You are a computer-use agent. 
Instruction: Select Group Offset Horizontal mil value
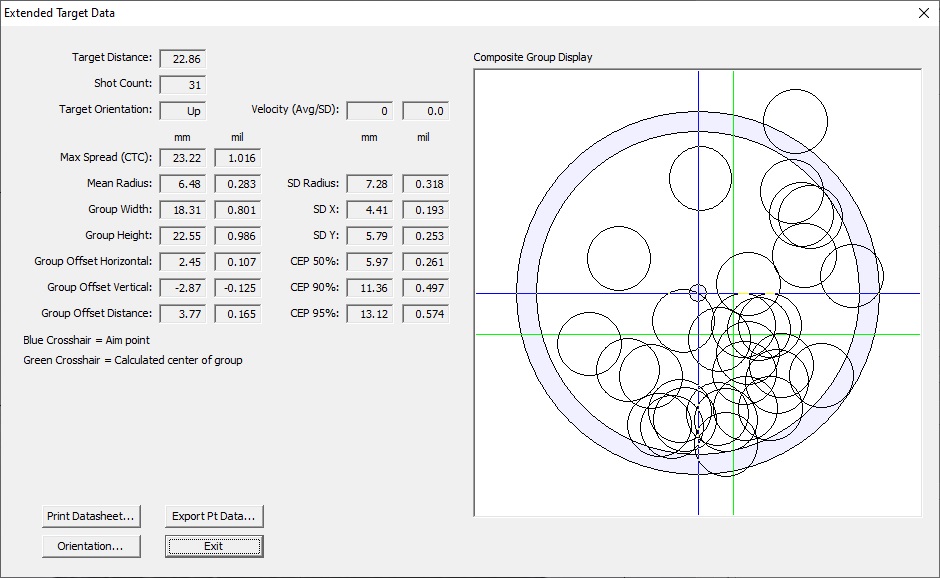(237, 262)
